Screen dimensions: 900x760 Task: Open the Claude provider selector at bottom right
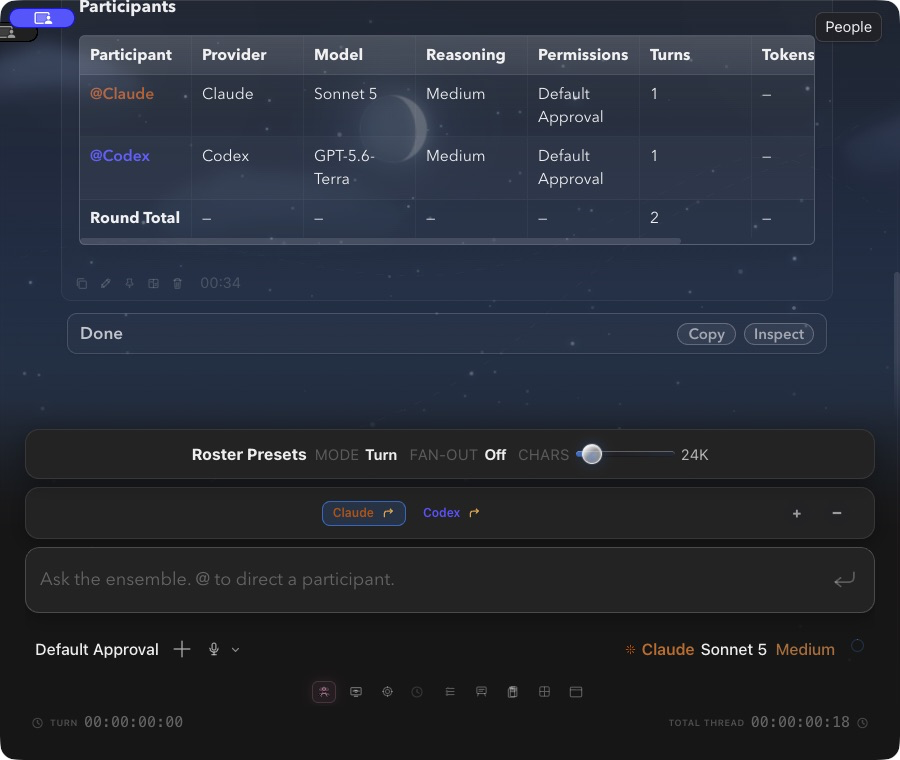[668, 649]
